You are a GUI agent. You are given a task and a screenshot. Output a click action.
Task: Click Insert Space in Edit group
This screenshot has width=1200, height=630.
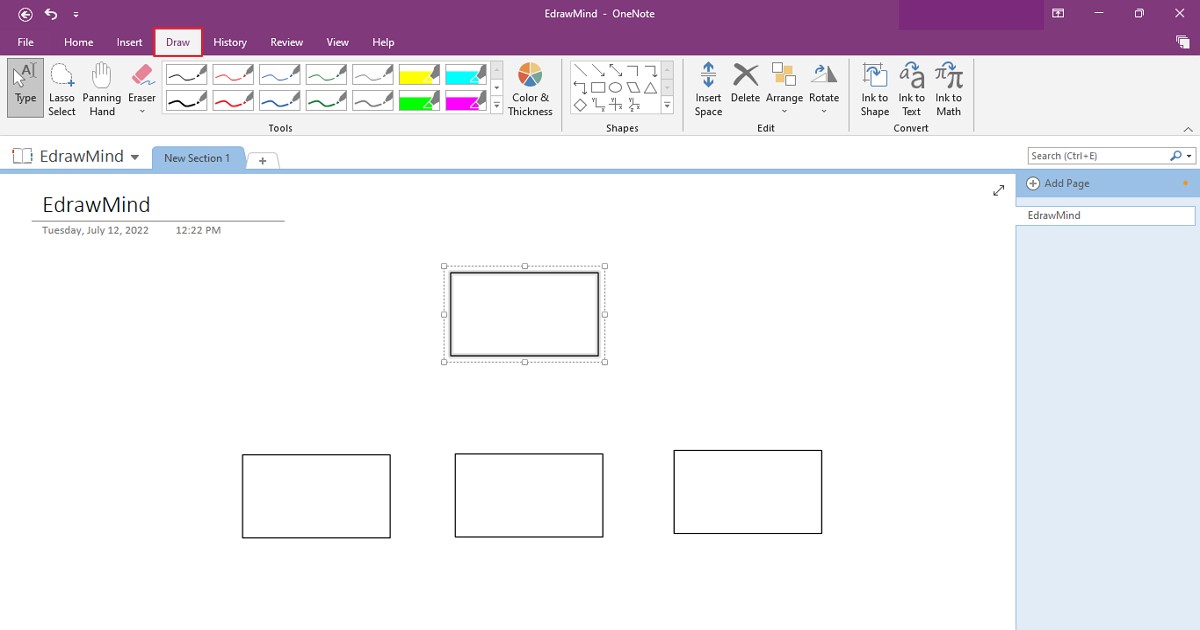[708, 88]
